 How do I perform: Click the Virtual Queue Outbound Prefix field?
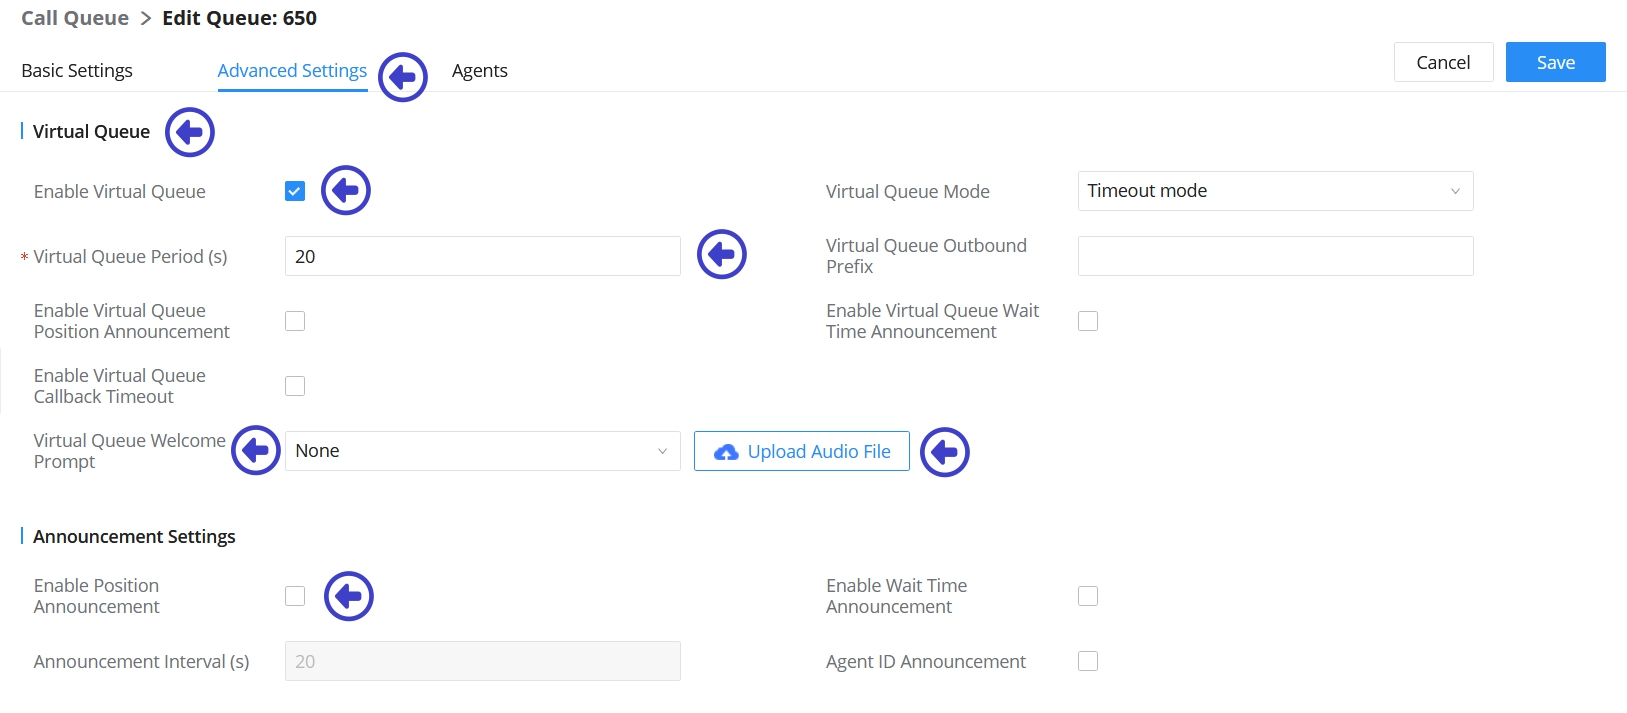tap(1275, 256)
